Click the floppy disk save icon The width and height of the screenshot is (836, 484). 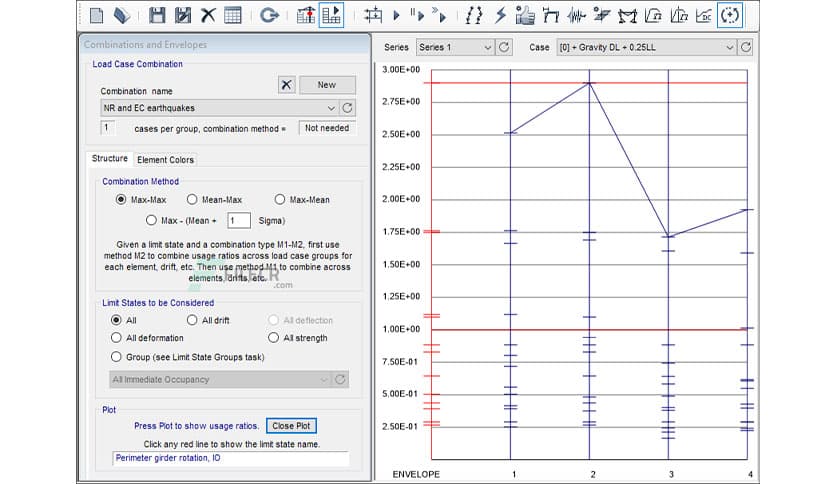click(157, 15)
